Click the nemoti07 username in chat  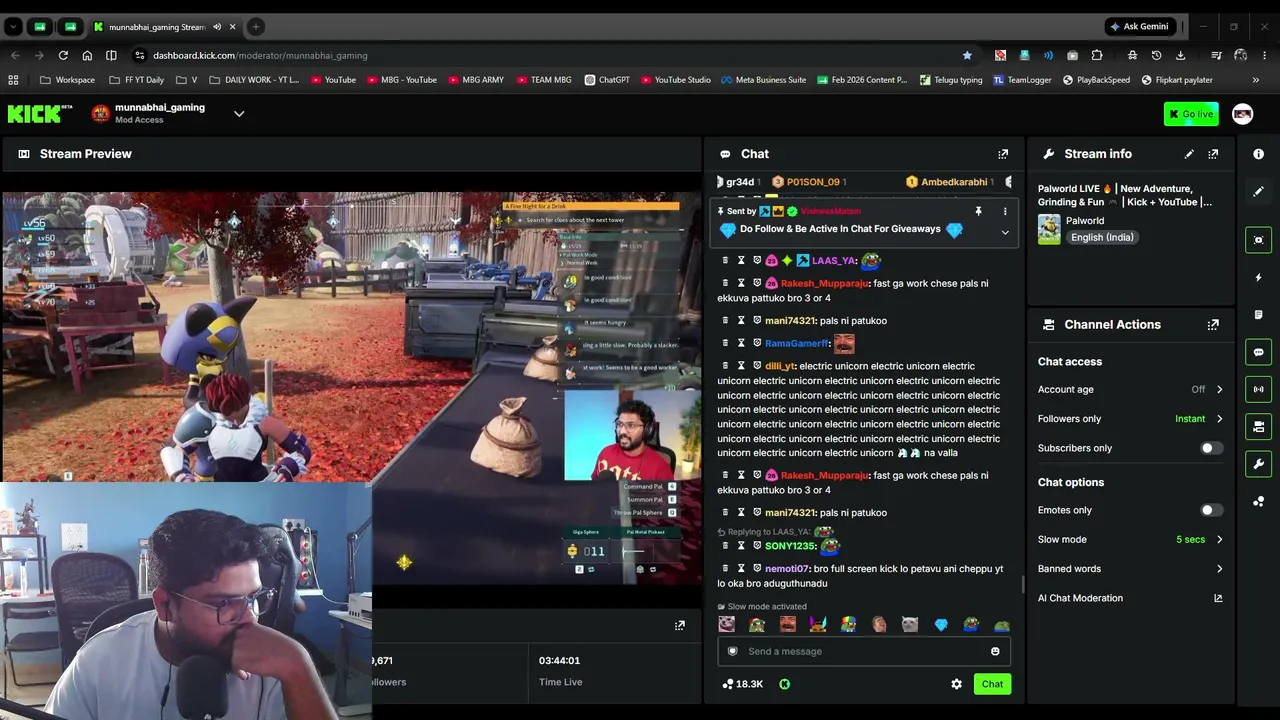[786, 569]
